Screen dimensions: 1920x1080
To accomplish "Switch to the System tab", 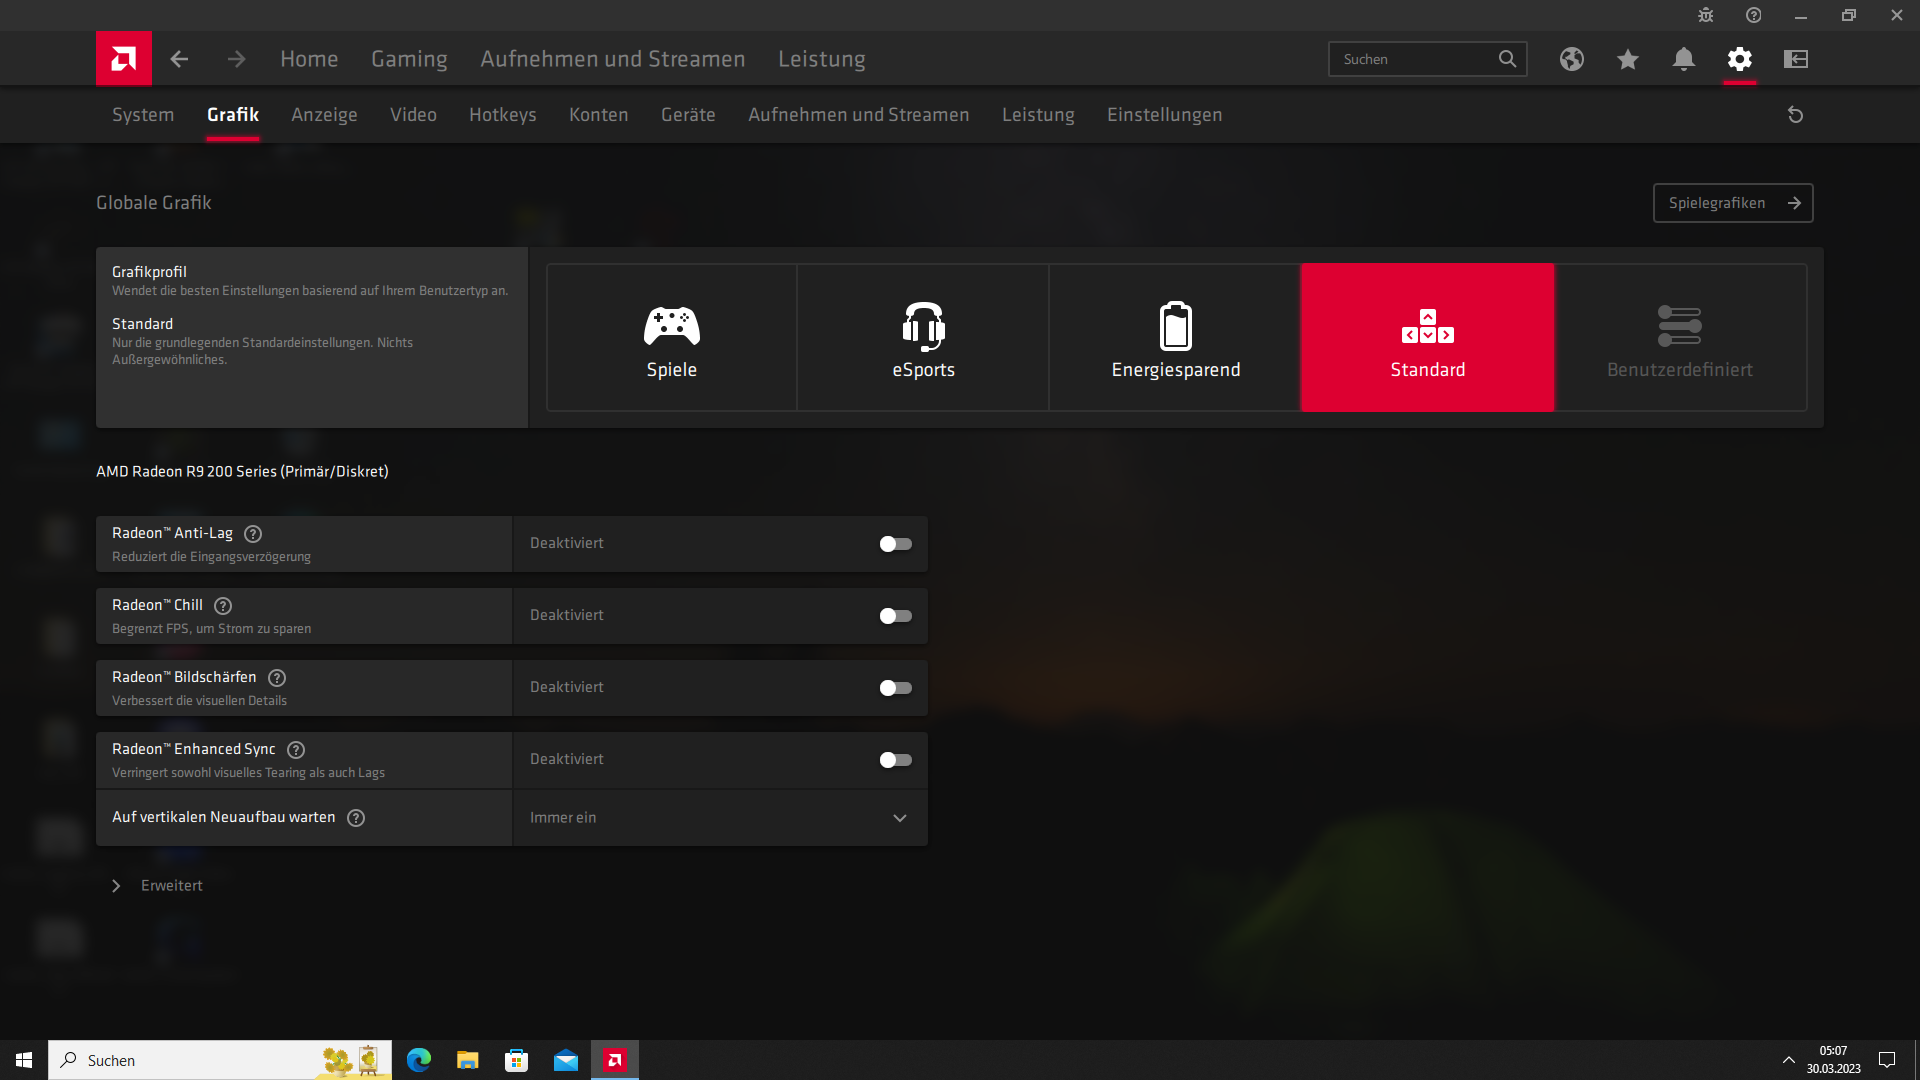I will (x=143, y=115).
